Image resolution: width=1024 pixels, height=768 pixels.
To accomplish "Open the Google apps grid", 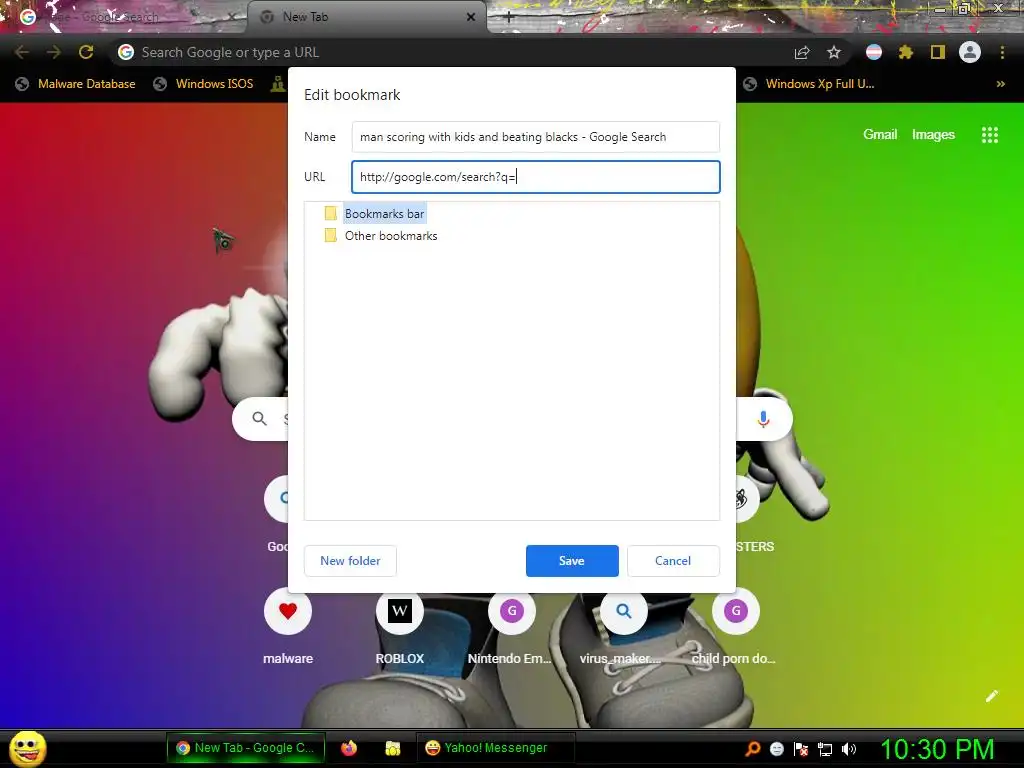I will tap(990, 135).
